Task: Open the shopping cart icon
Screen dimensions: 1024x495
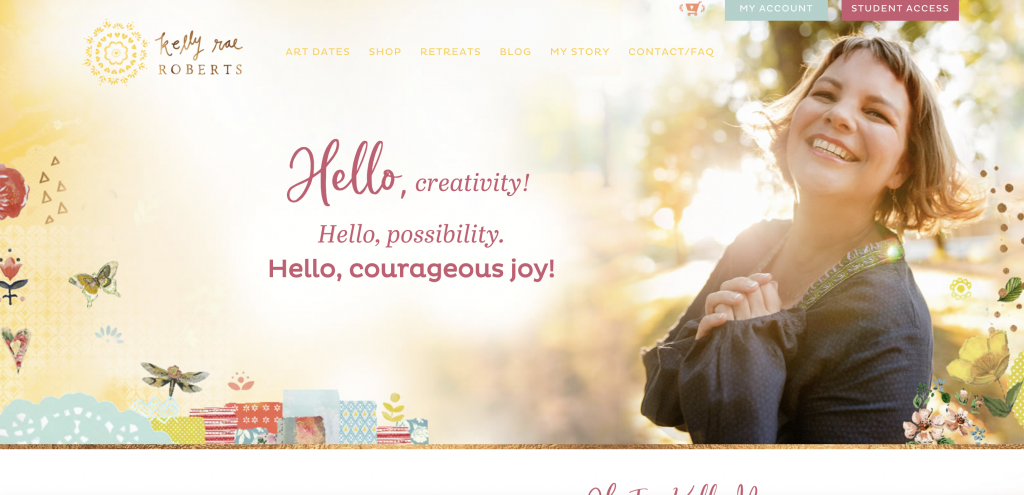Action: click(x=692, y=8)
